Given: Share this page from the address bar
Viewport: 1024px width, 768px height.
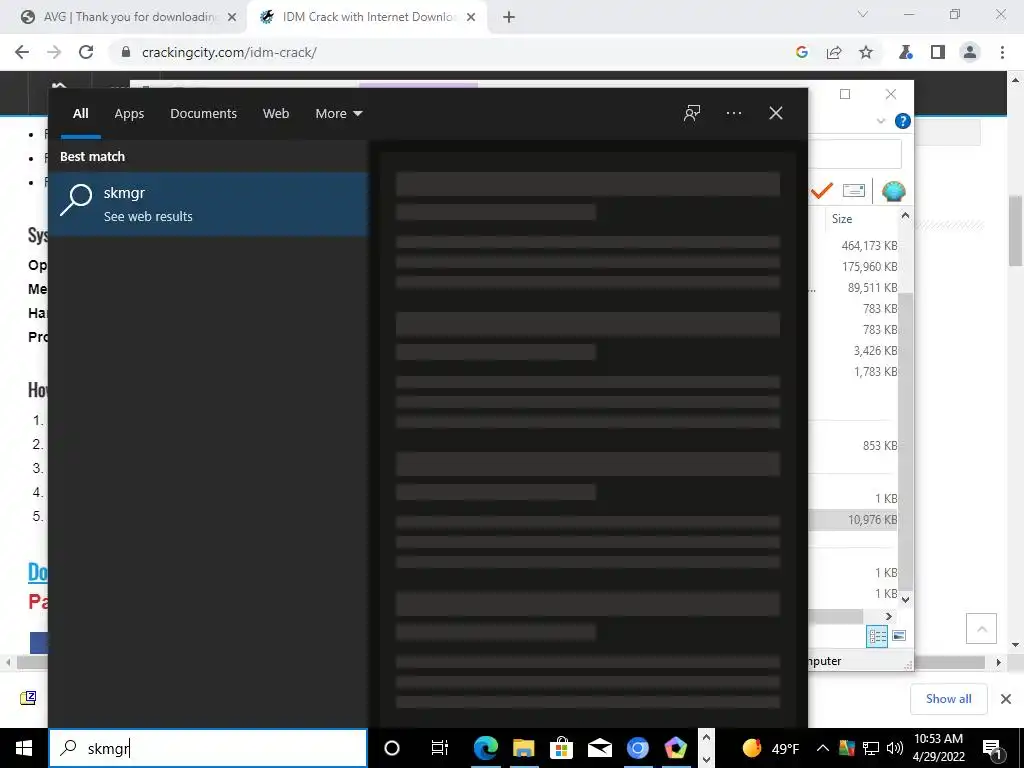Looking at the screenshot, I should pos(834,52).
